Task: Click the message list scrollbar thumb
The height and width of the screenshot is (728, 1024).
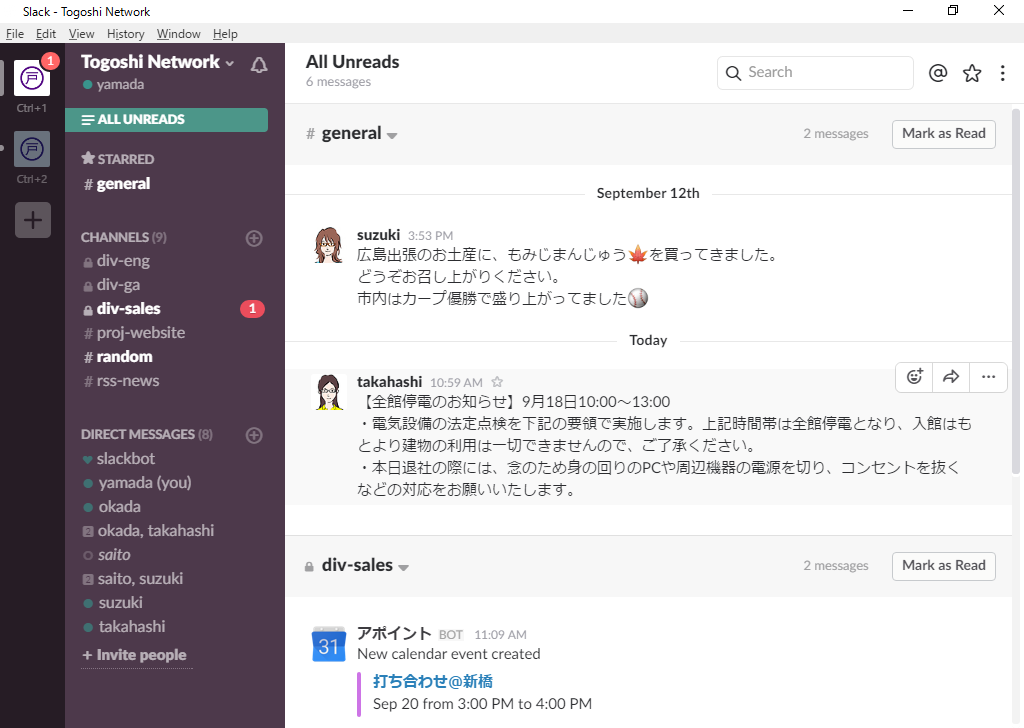Action: [1016, 291]
